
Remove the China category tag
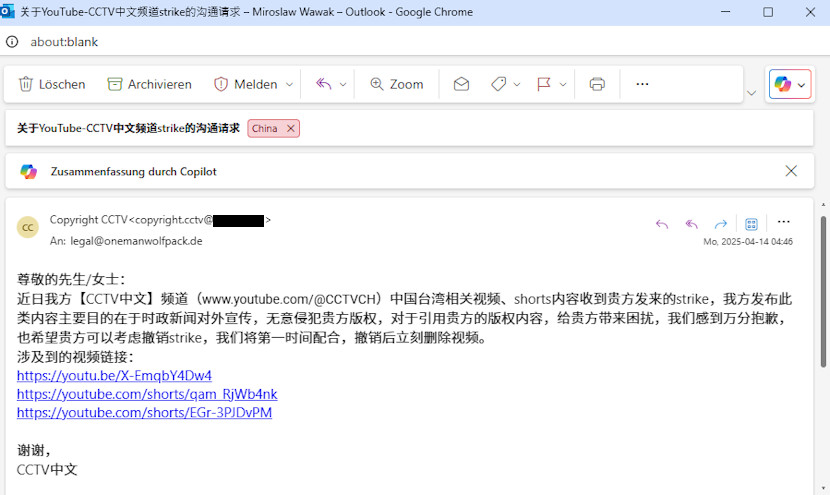pyautogui.click(x=291, y=128)
